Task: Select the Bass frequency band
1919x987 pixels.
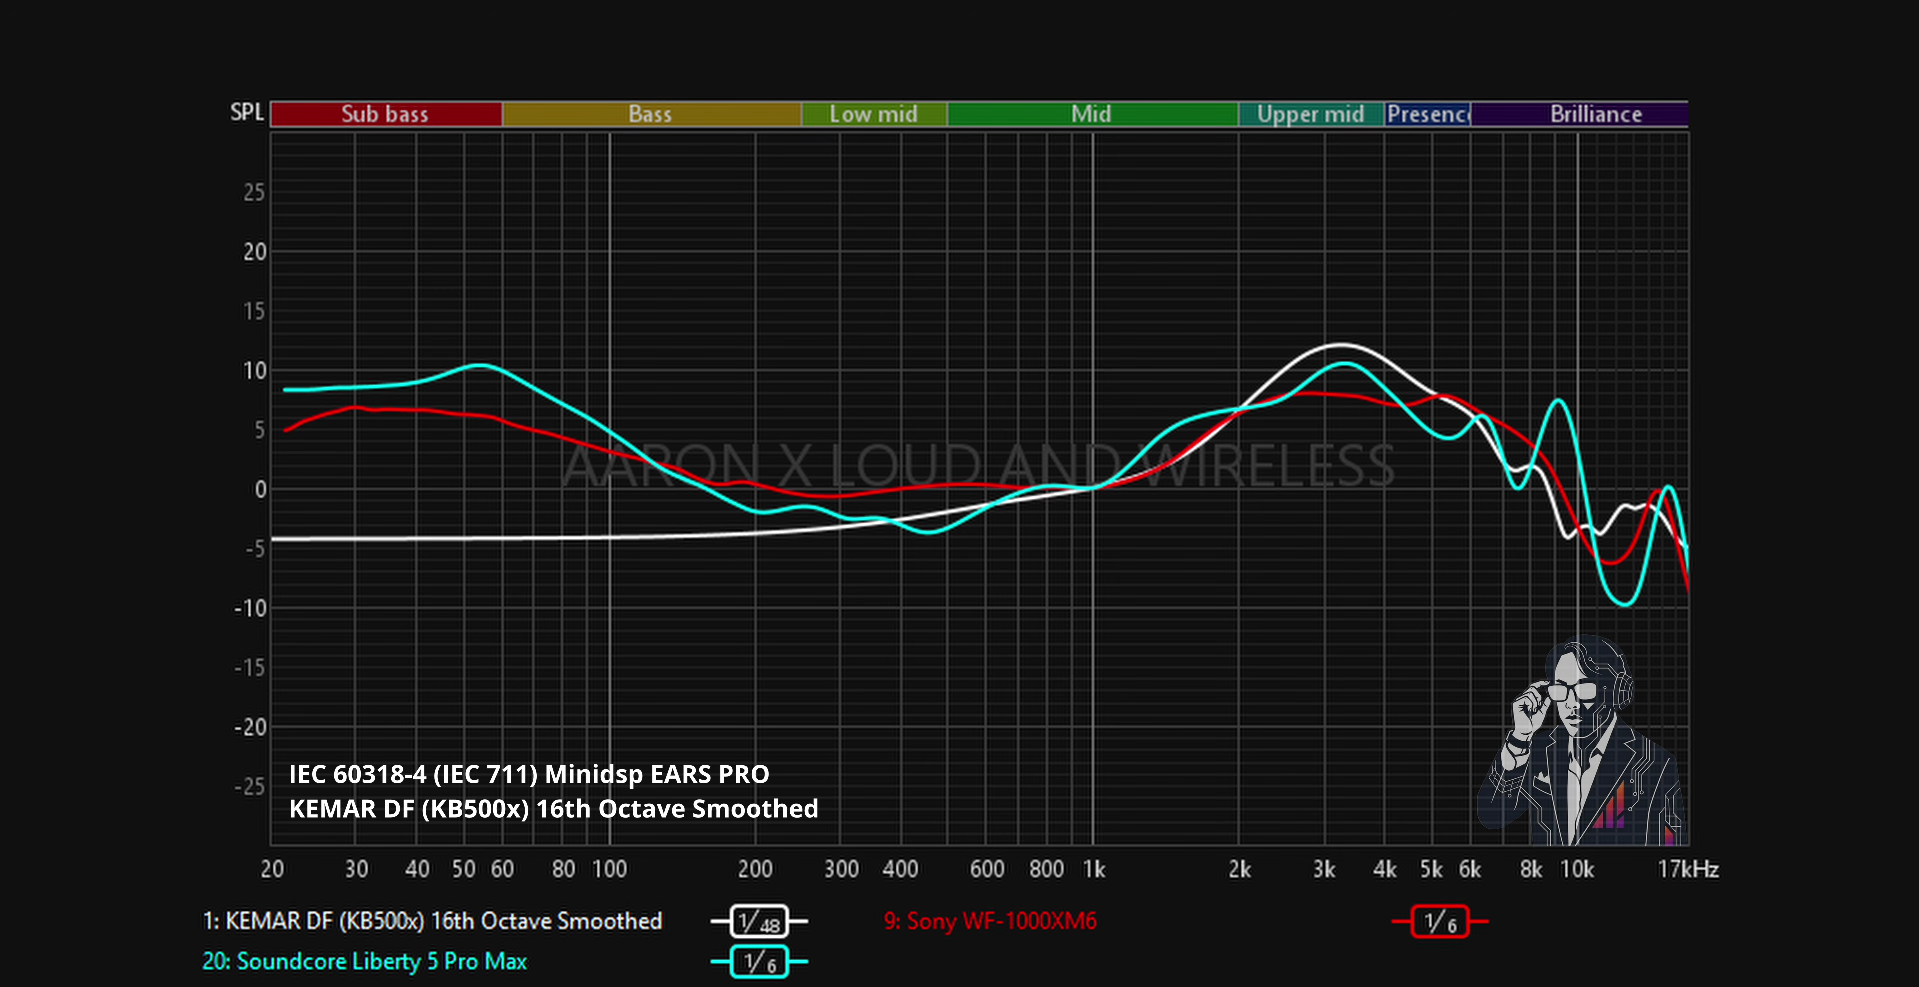Action: (x=651, y=114)
